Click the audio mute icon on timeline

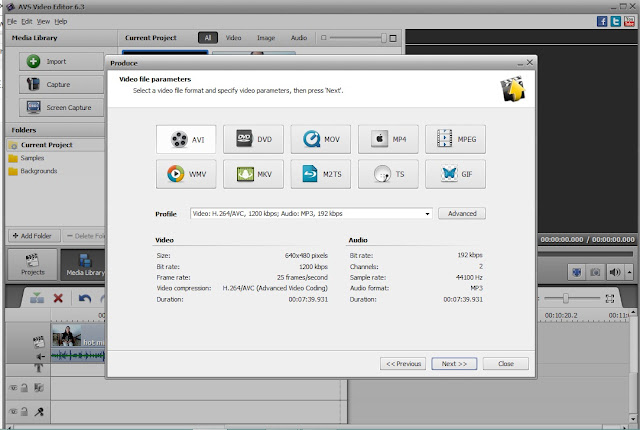click(40, 357)
